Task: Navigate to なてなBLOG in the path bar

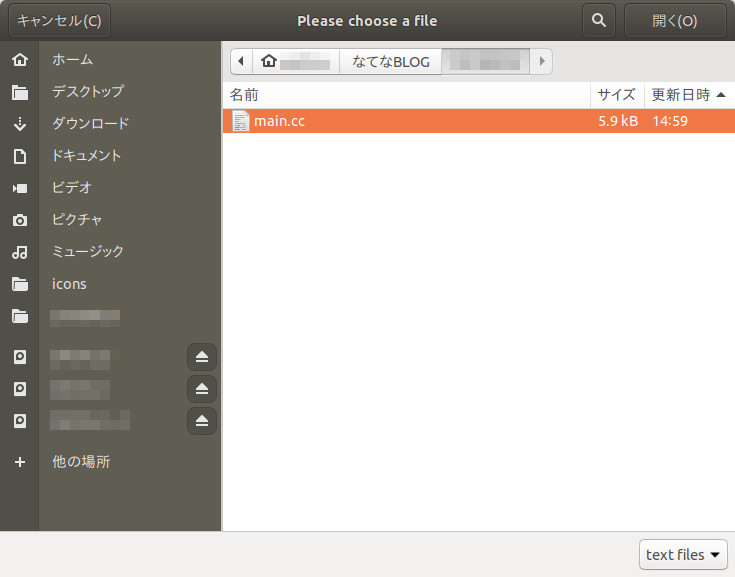Action: coord(390,61)
